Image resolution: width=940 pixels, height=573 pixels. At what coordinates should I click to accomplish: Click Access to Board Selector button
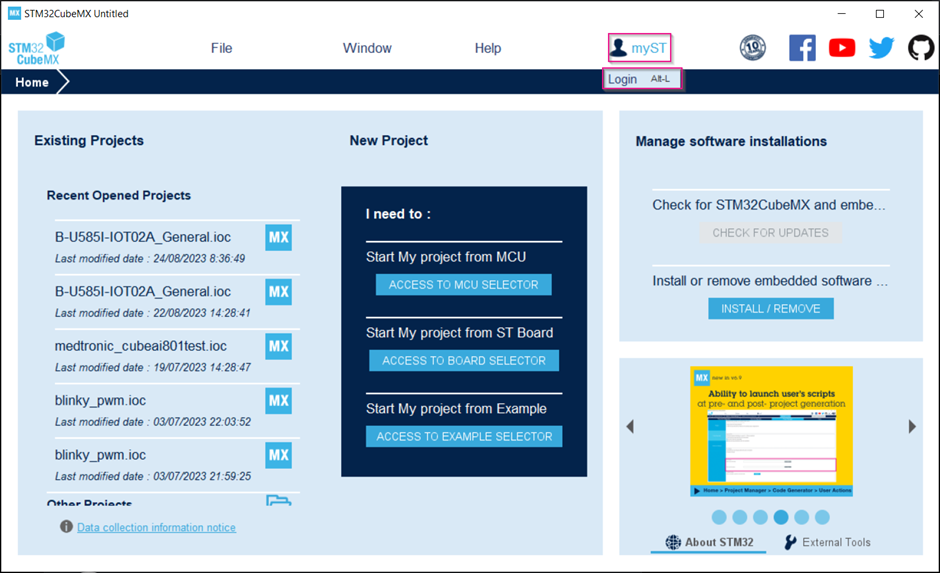click(464, 361)
